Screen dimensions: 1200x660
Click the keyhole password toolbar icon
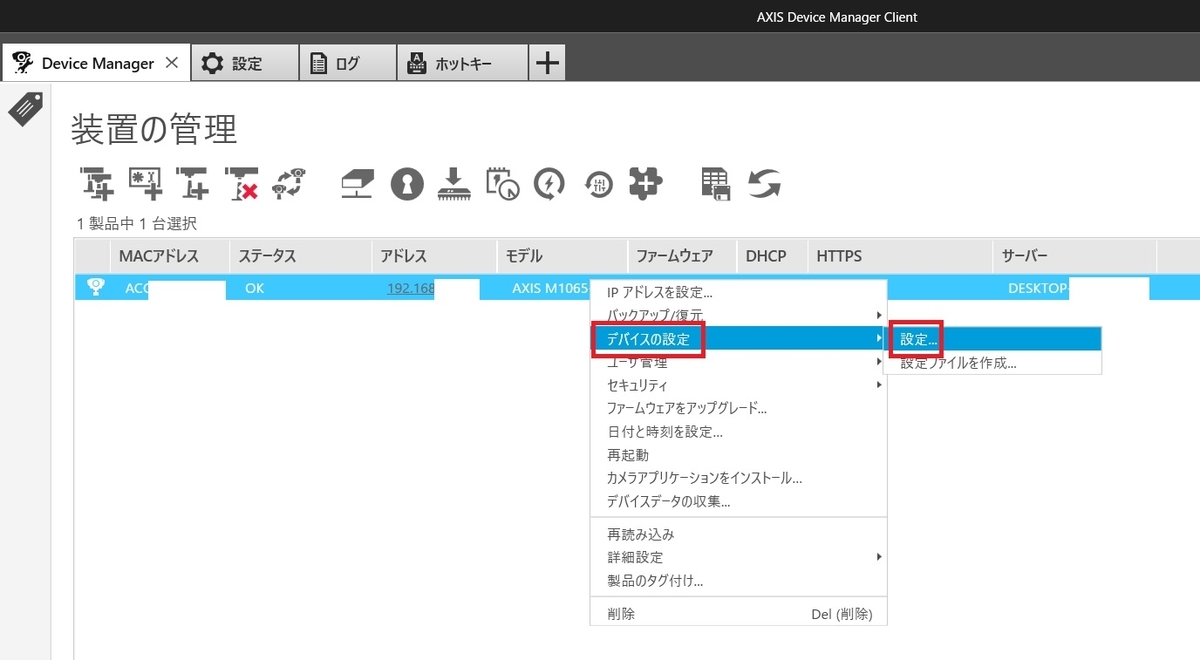pos(407,183)
